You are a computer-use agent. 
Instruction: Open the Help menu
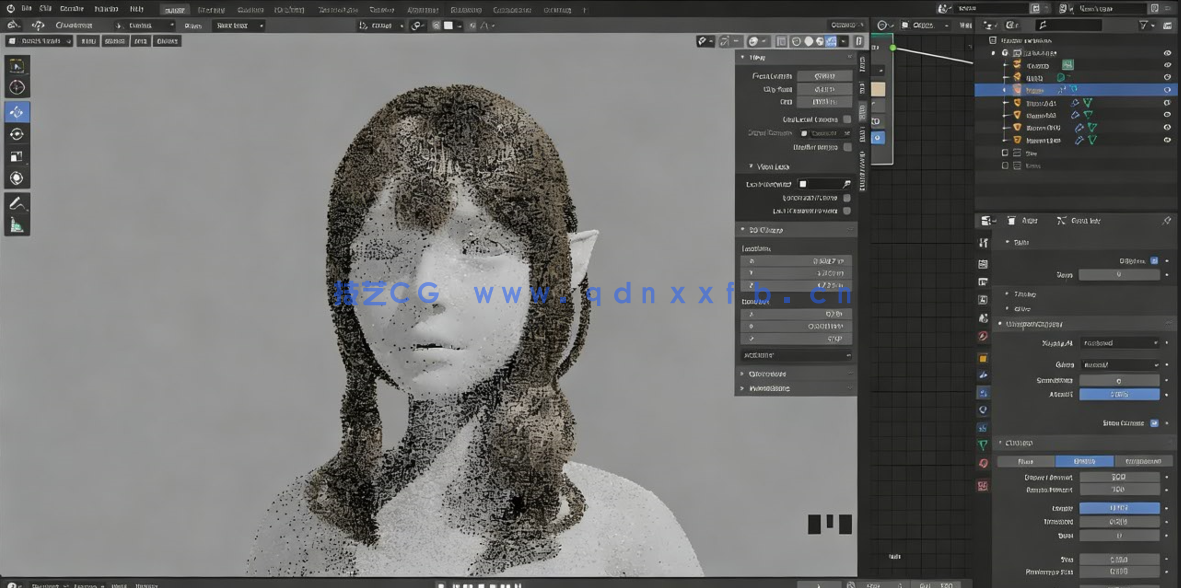click(x=137, y=8)
